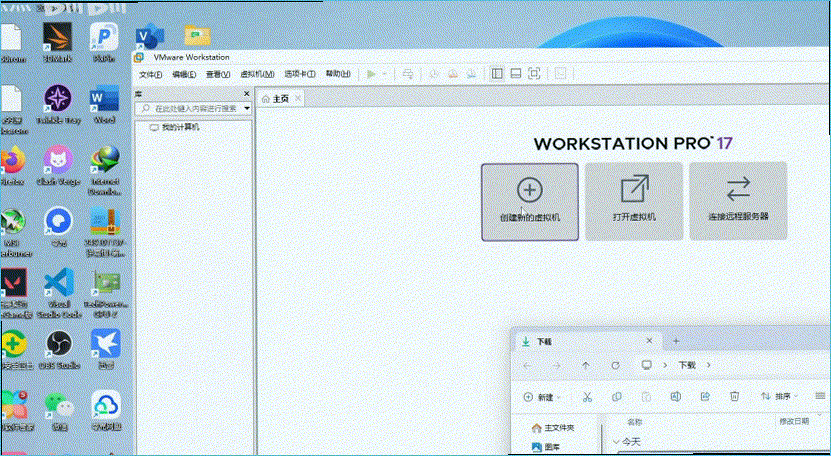
Task: Click the Back arrow in File Explorer
Action: 527,365
